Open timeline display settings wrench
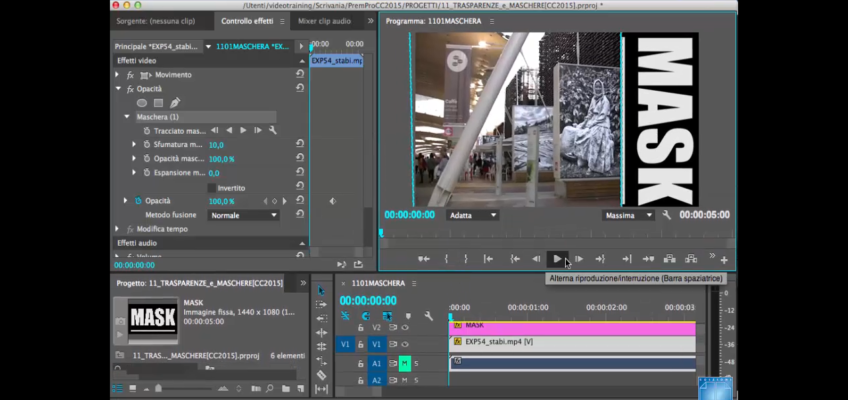This screenshot has height=400, width=848. pos(429,316)
